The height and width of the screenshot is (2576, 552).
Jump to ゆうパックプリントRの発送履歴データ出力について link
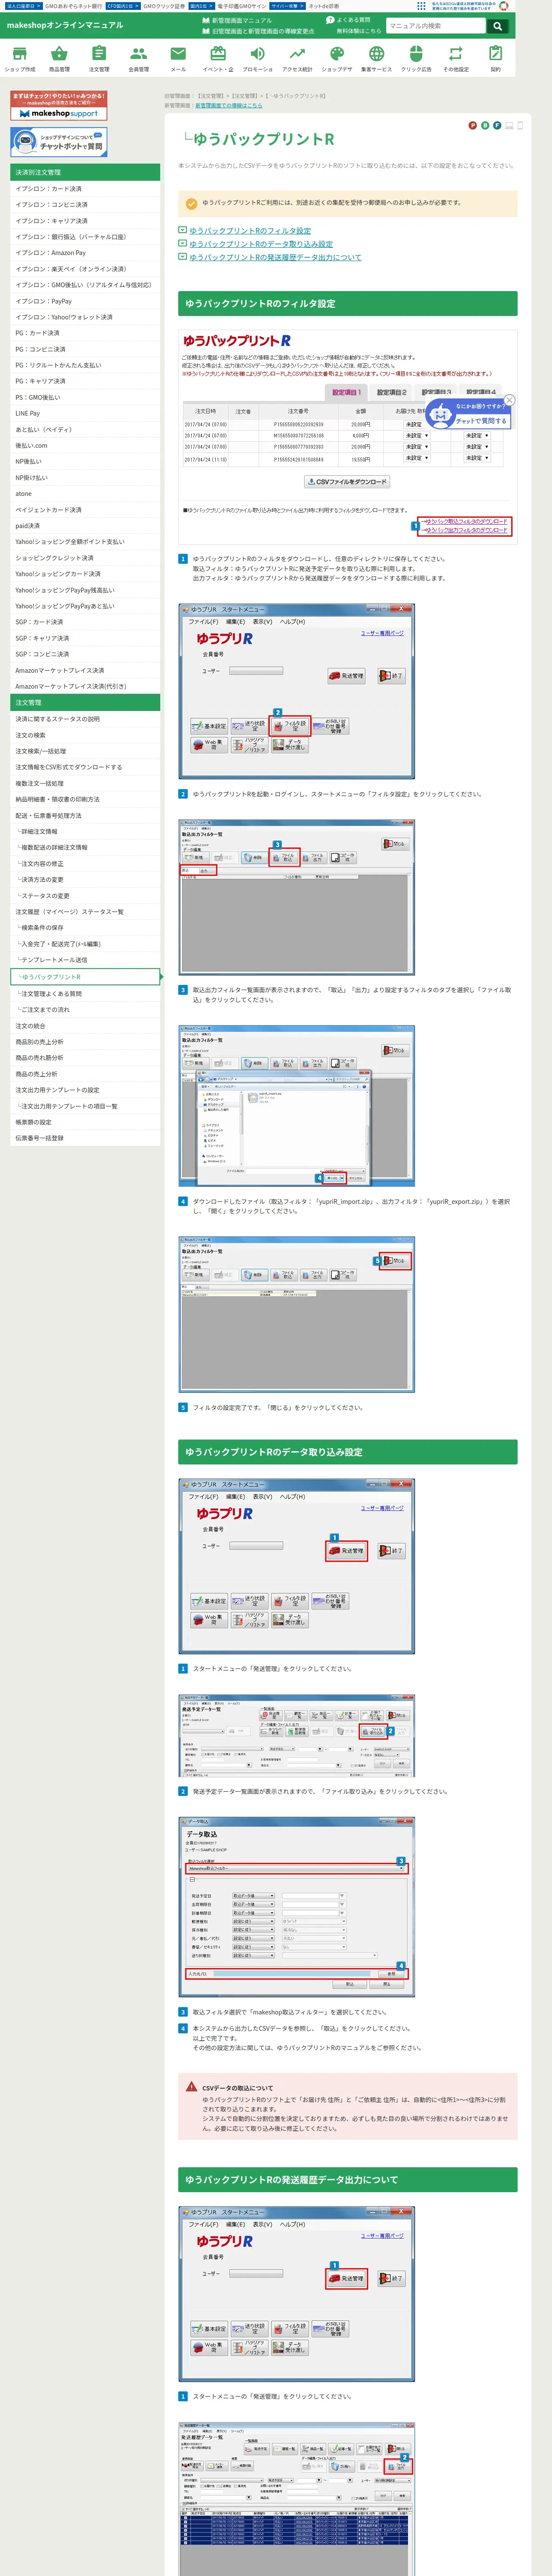pos(275,257)
